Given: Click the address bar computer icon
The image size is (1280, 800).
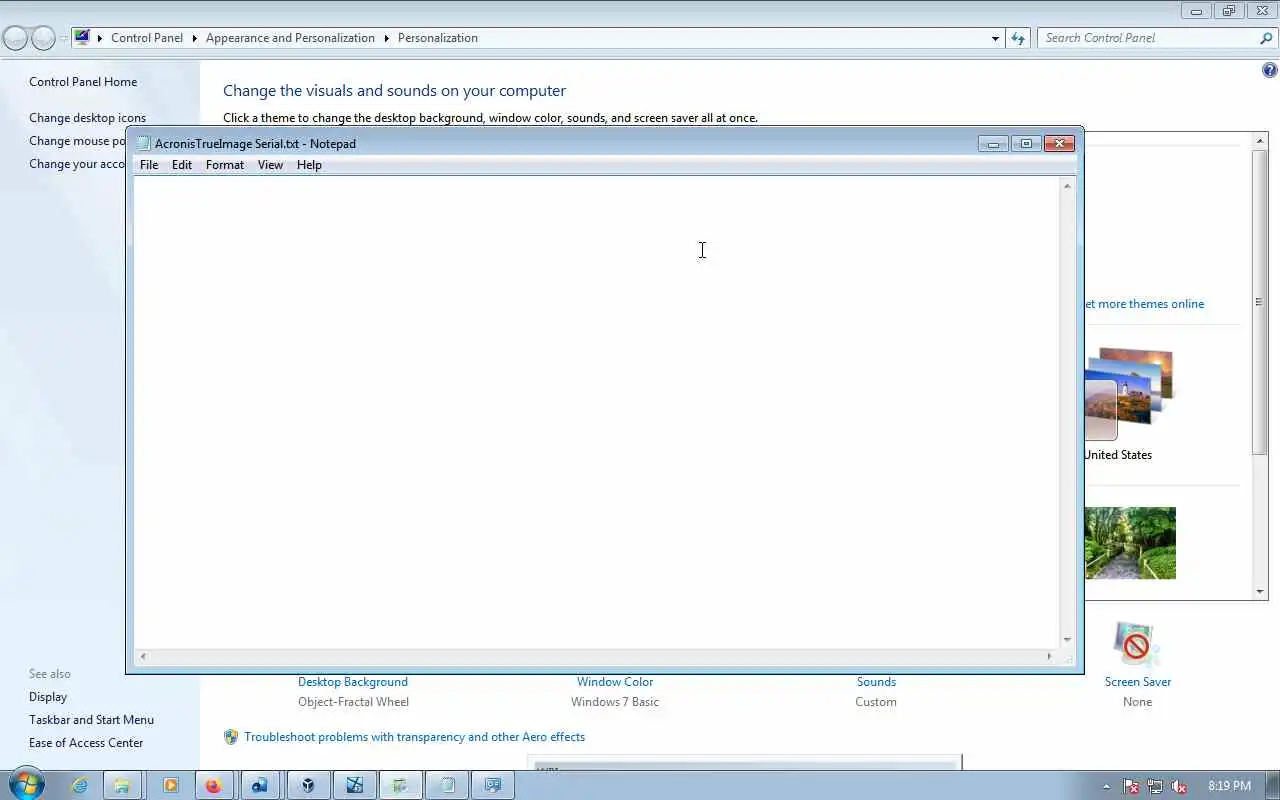Looking at the screenshot, I should [82, 38].
